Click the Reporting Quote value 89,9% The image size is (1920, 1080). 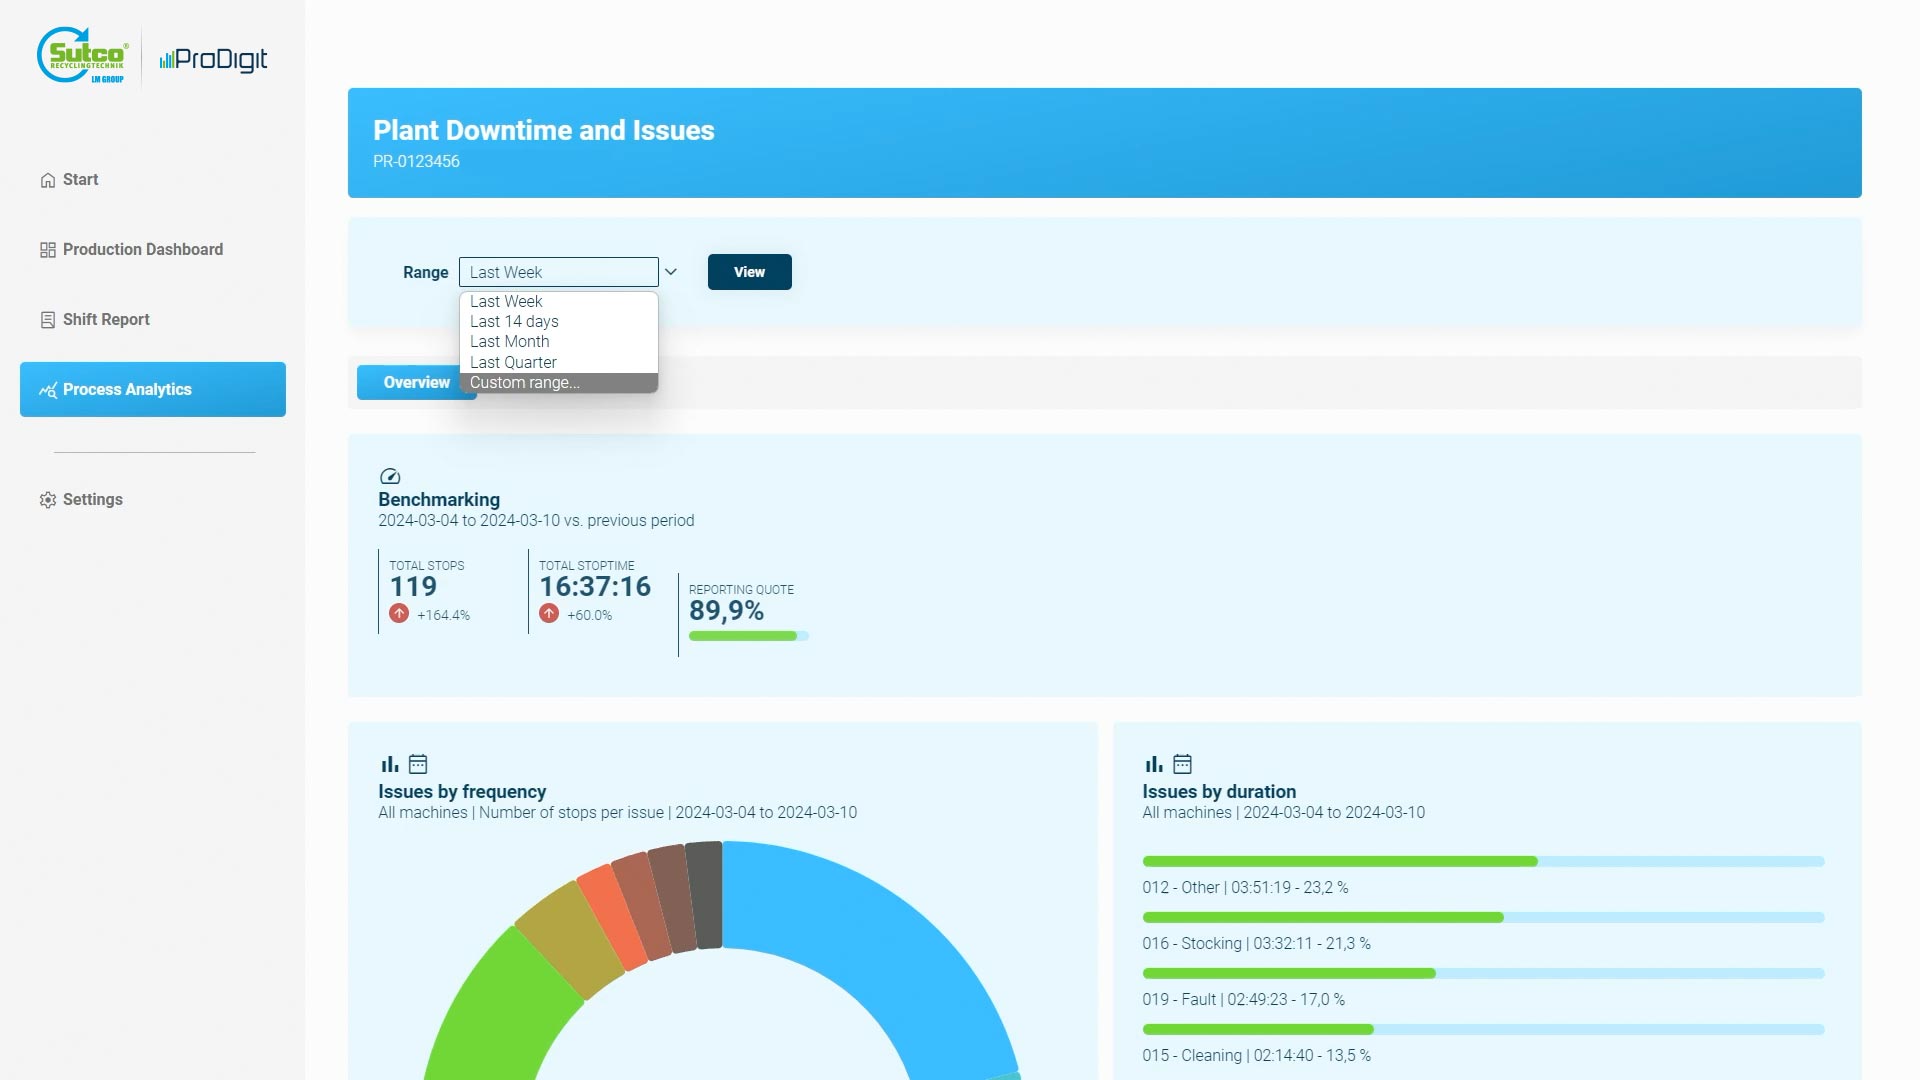pyautogui.click(x=726, y=611)
